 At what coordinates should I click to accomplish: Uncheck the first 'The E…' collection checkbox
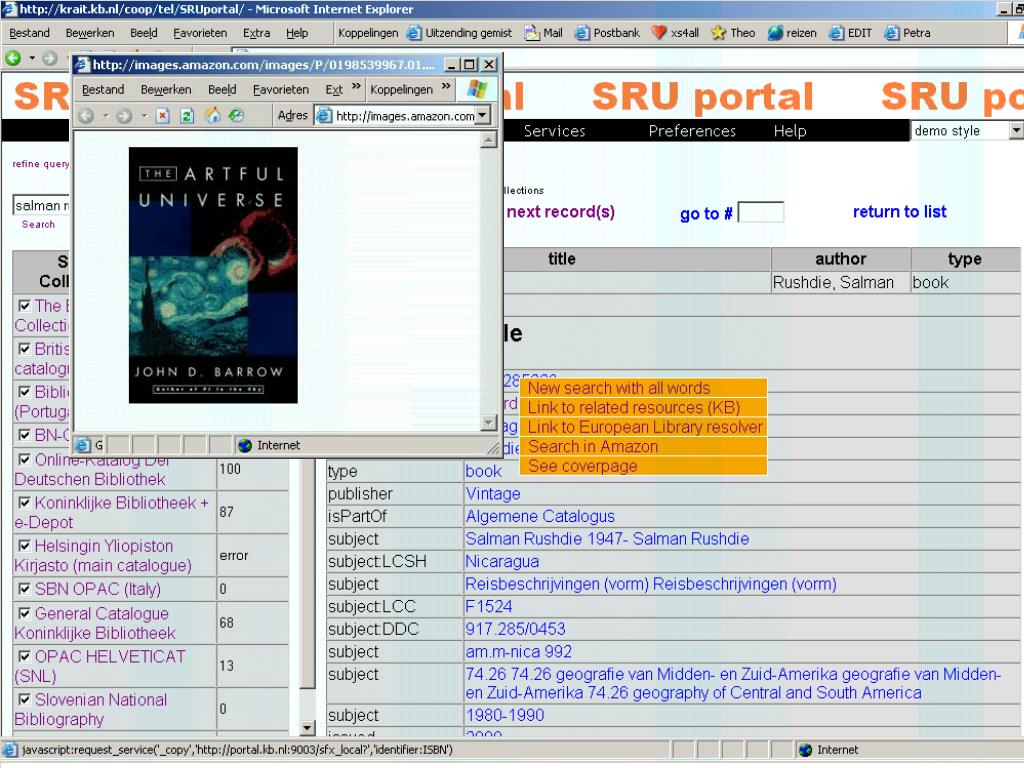[24, 306]
